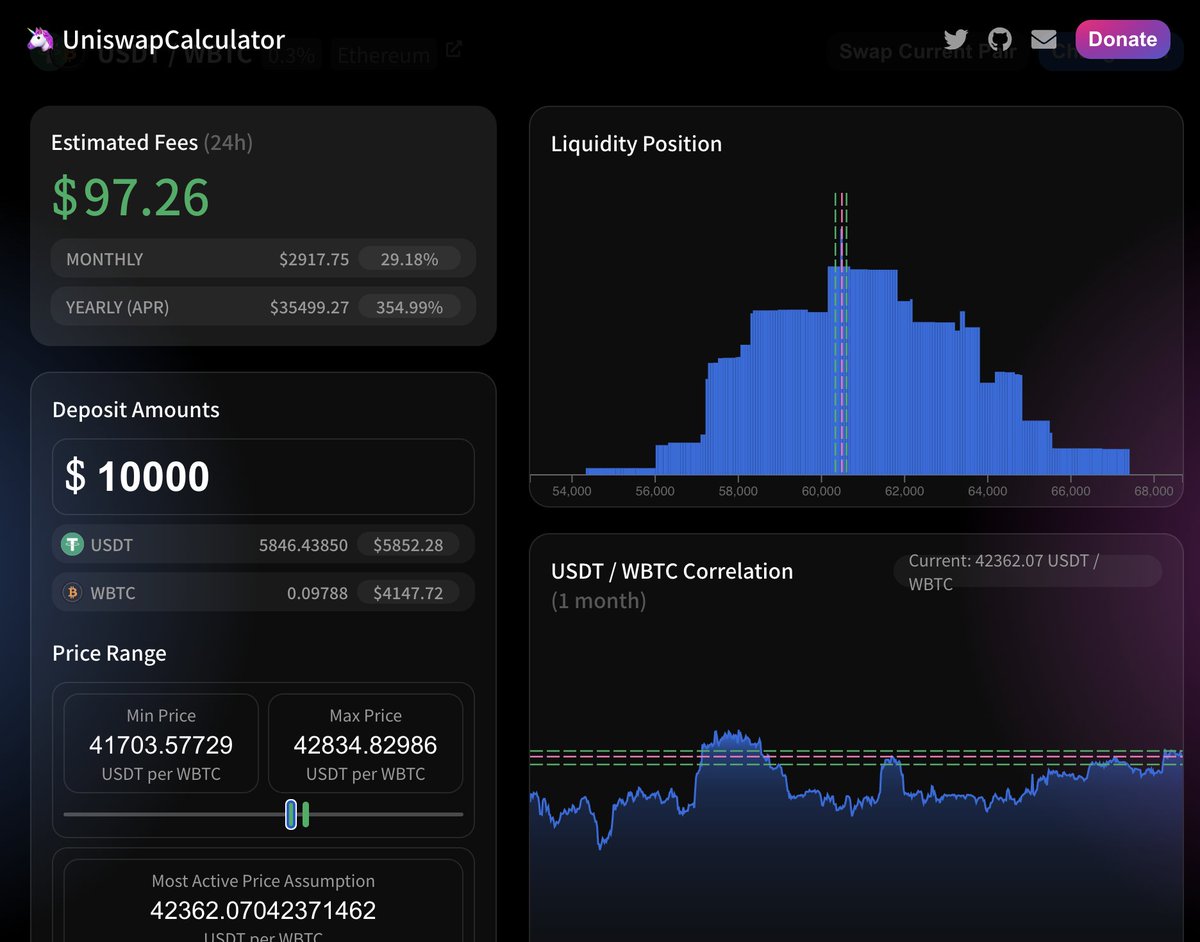Click the Ethereum network label
Image resolution: width=1200 pixels, height=942 pixels.
[384, 55]
